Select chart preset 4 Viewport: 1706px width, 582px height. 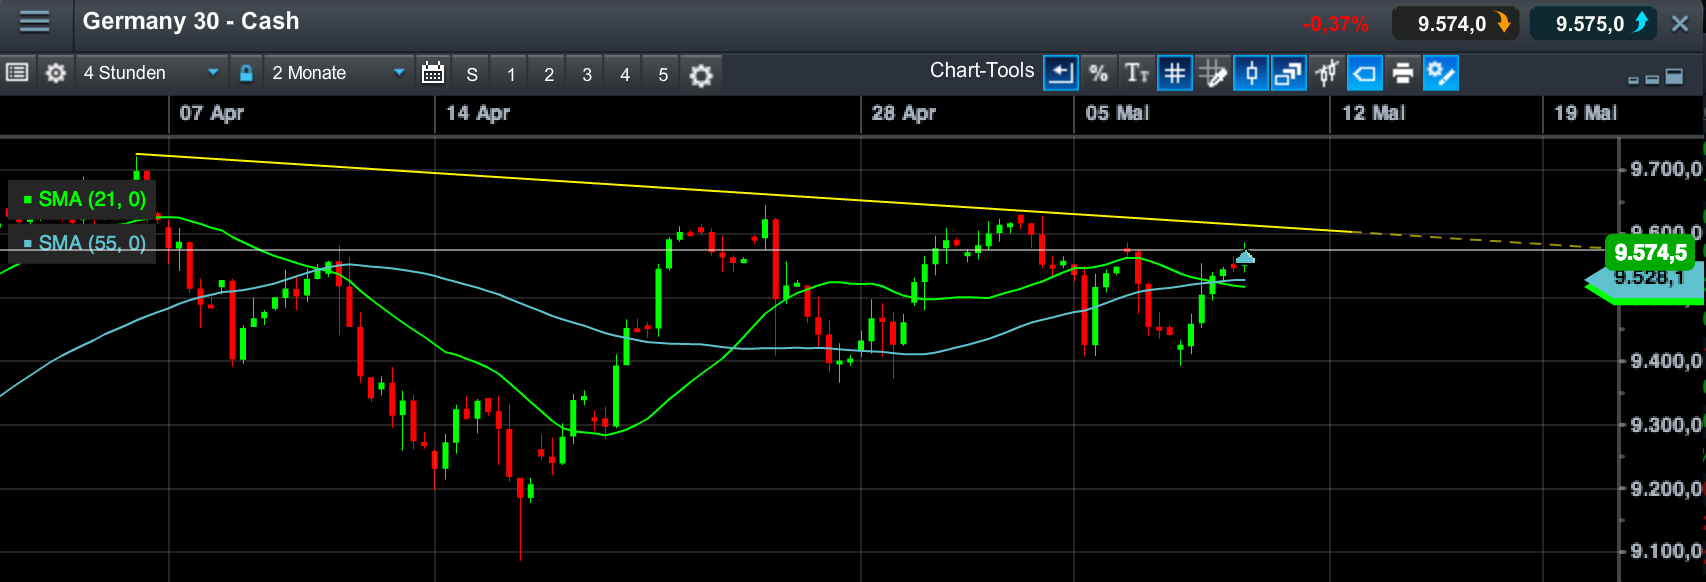click(625, 74)
